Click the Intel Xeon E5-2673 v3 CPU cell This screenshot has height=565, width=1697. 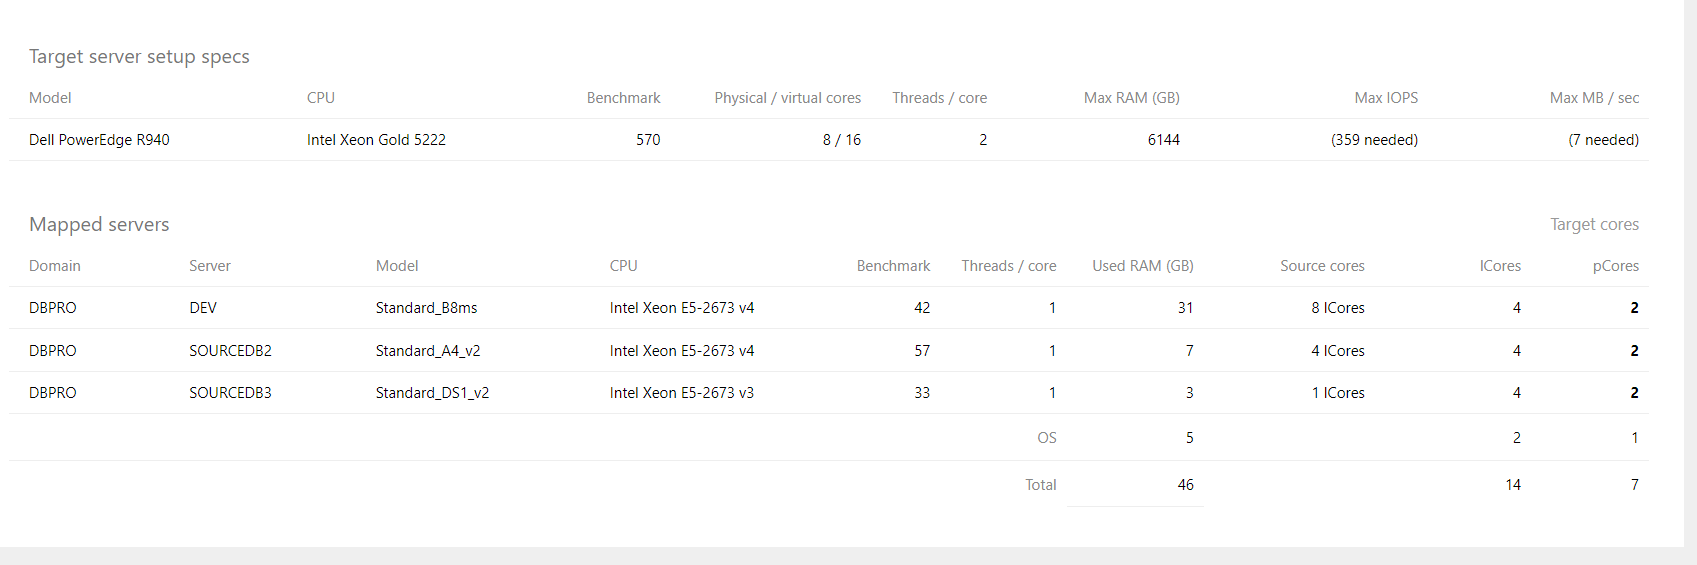[682, 393]
